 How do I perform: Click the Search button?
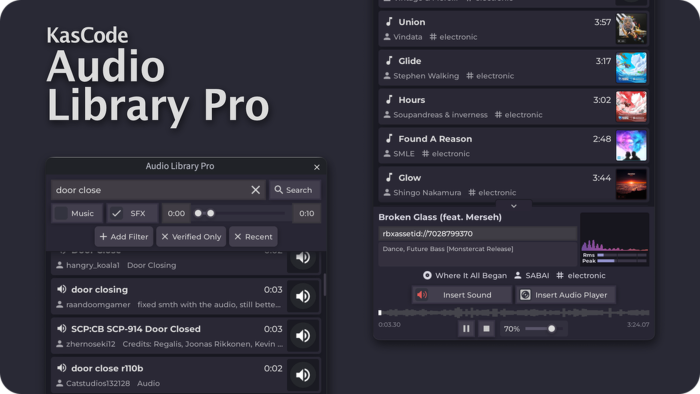(294, 190)
